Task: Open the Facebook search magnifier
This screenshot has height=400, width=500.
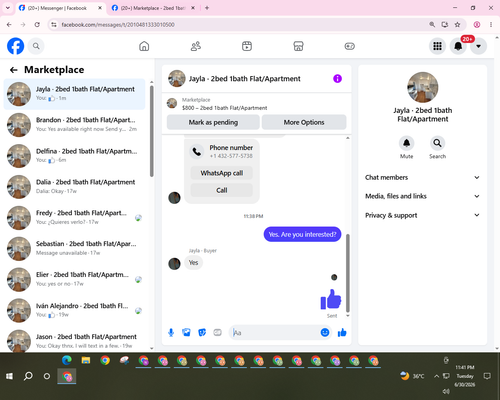Action: pyautogui.click(x=36, y=46)
